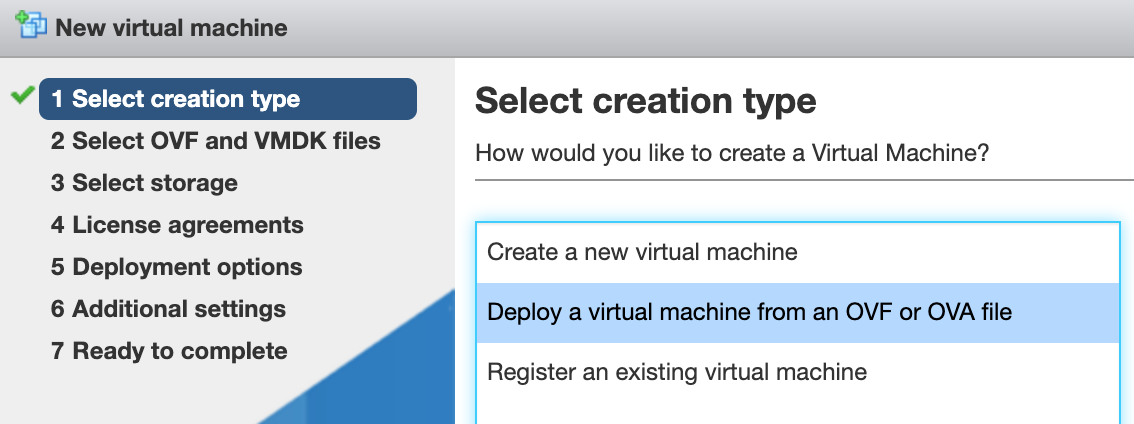Open step 7 Ready to complete
This screenshot has height=424, width=1134.
click(x=169, y=351)
